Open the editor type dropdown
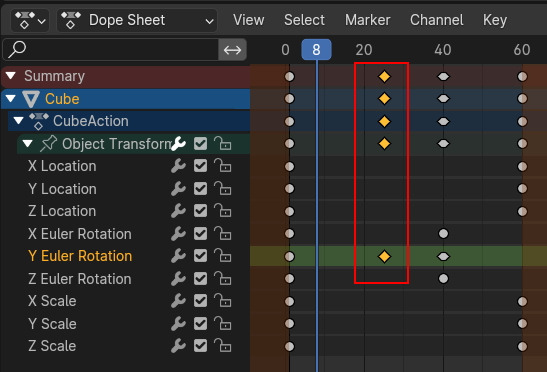Viewport: 547px width, 372px height. click(x=30, y=21)
